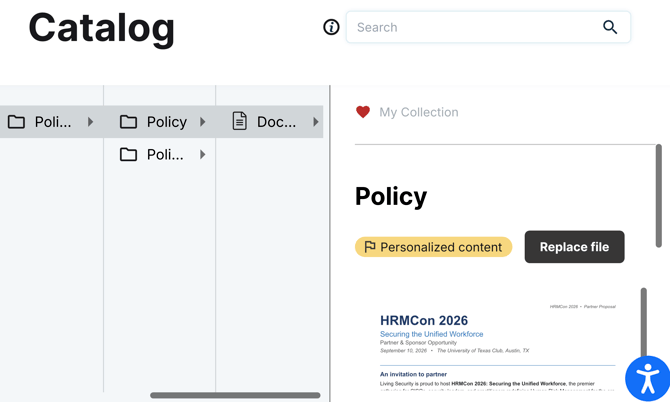Click the horizontal scrollbar under catalog columns
670x402 pixels.
point(235,395)
